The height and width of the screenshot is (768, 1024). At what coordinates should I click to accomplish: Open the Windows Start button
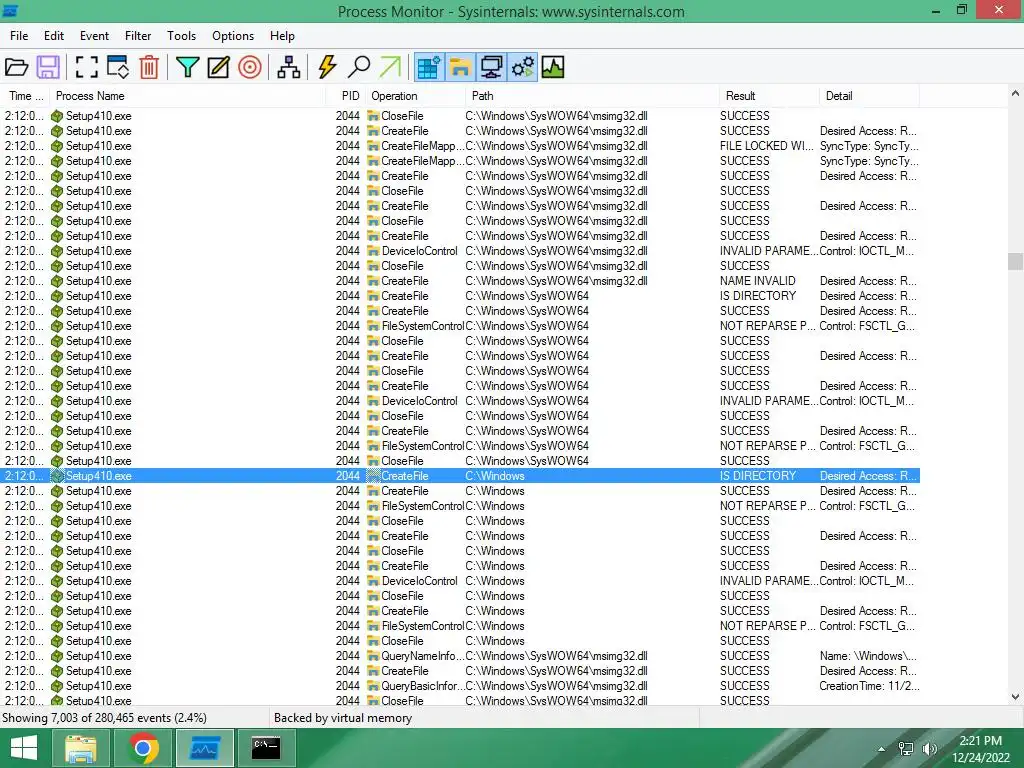tap(24, 748)
